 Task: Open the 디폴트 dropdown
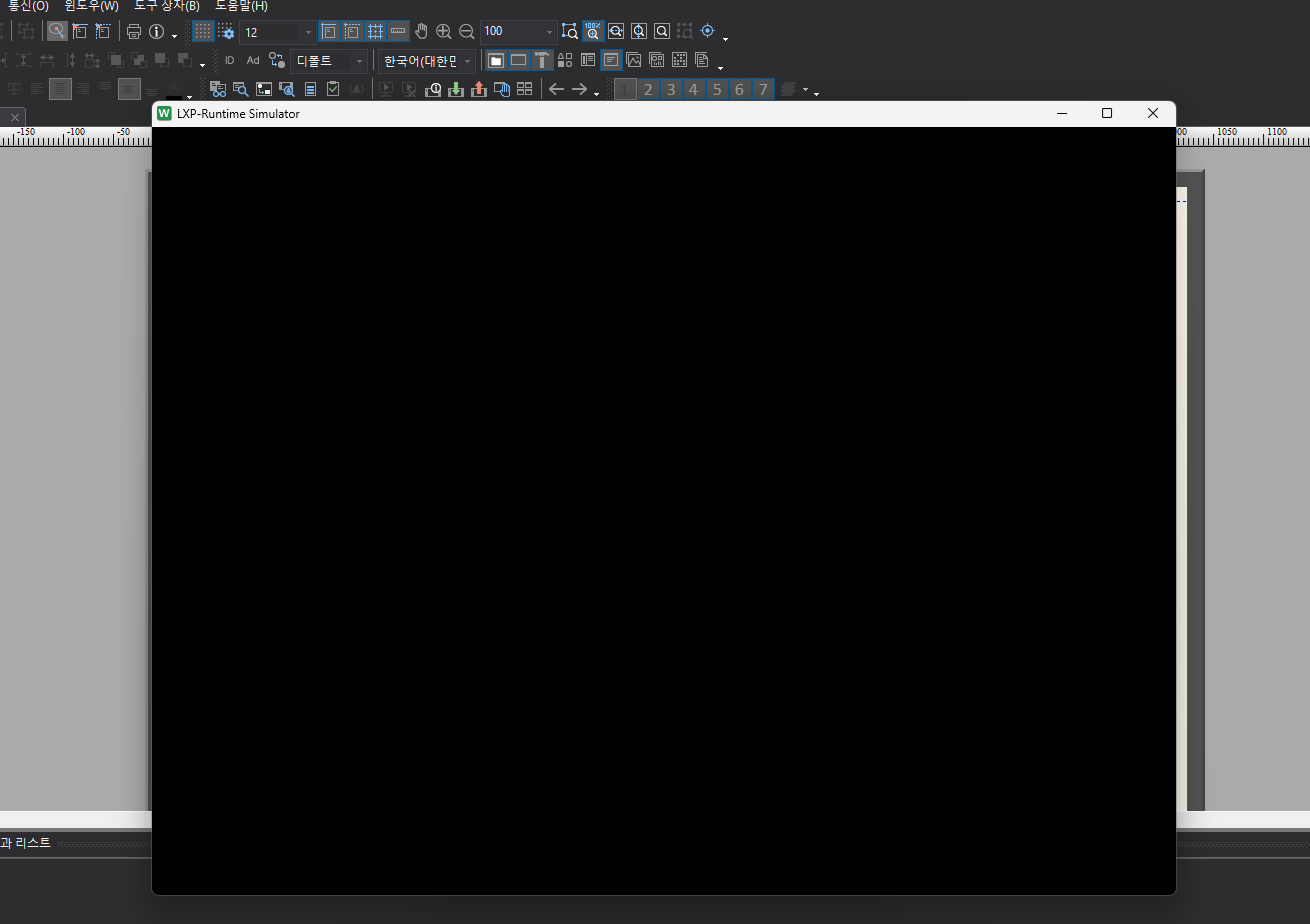click(329, 61)
